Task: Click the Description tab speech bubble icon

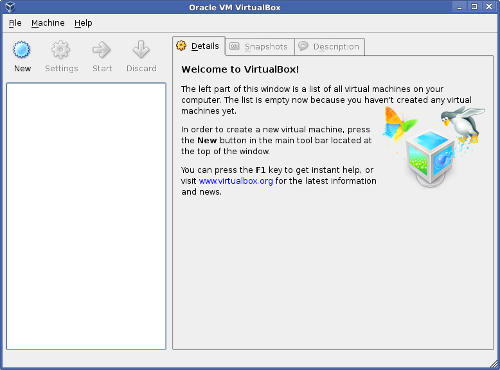Action: [x=303, y=46]
